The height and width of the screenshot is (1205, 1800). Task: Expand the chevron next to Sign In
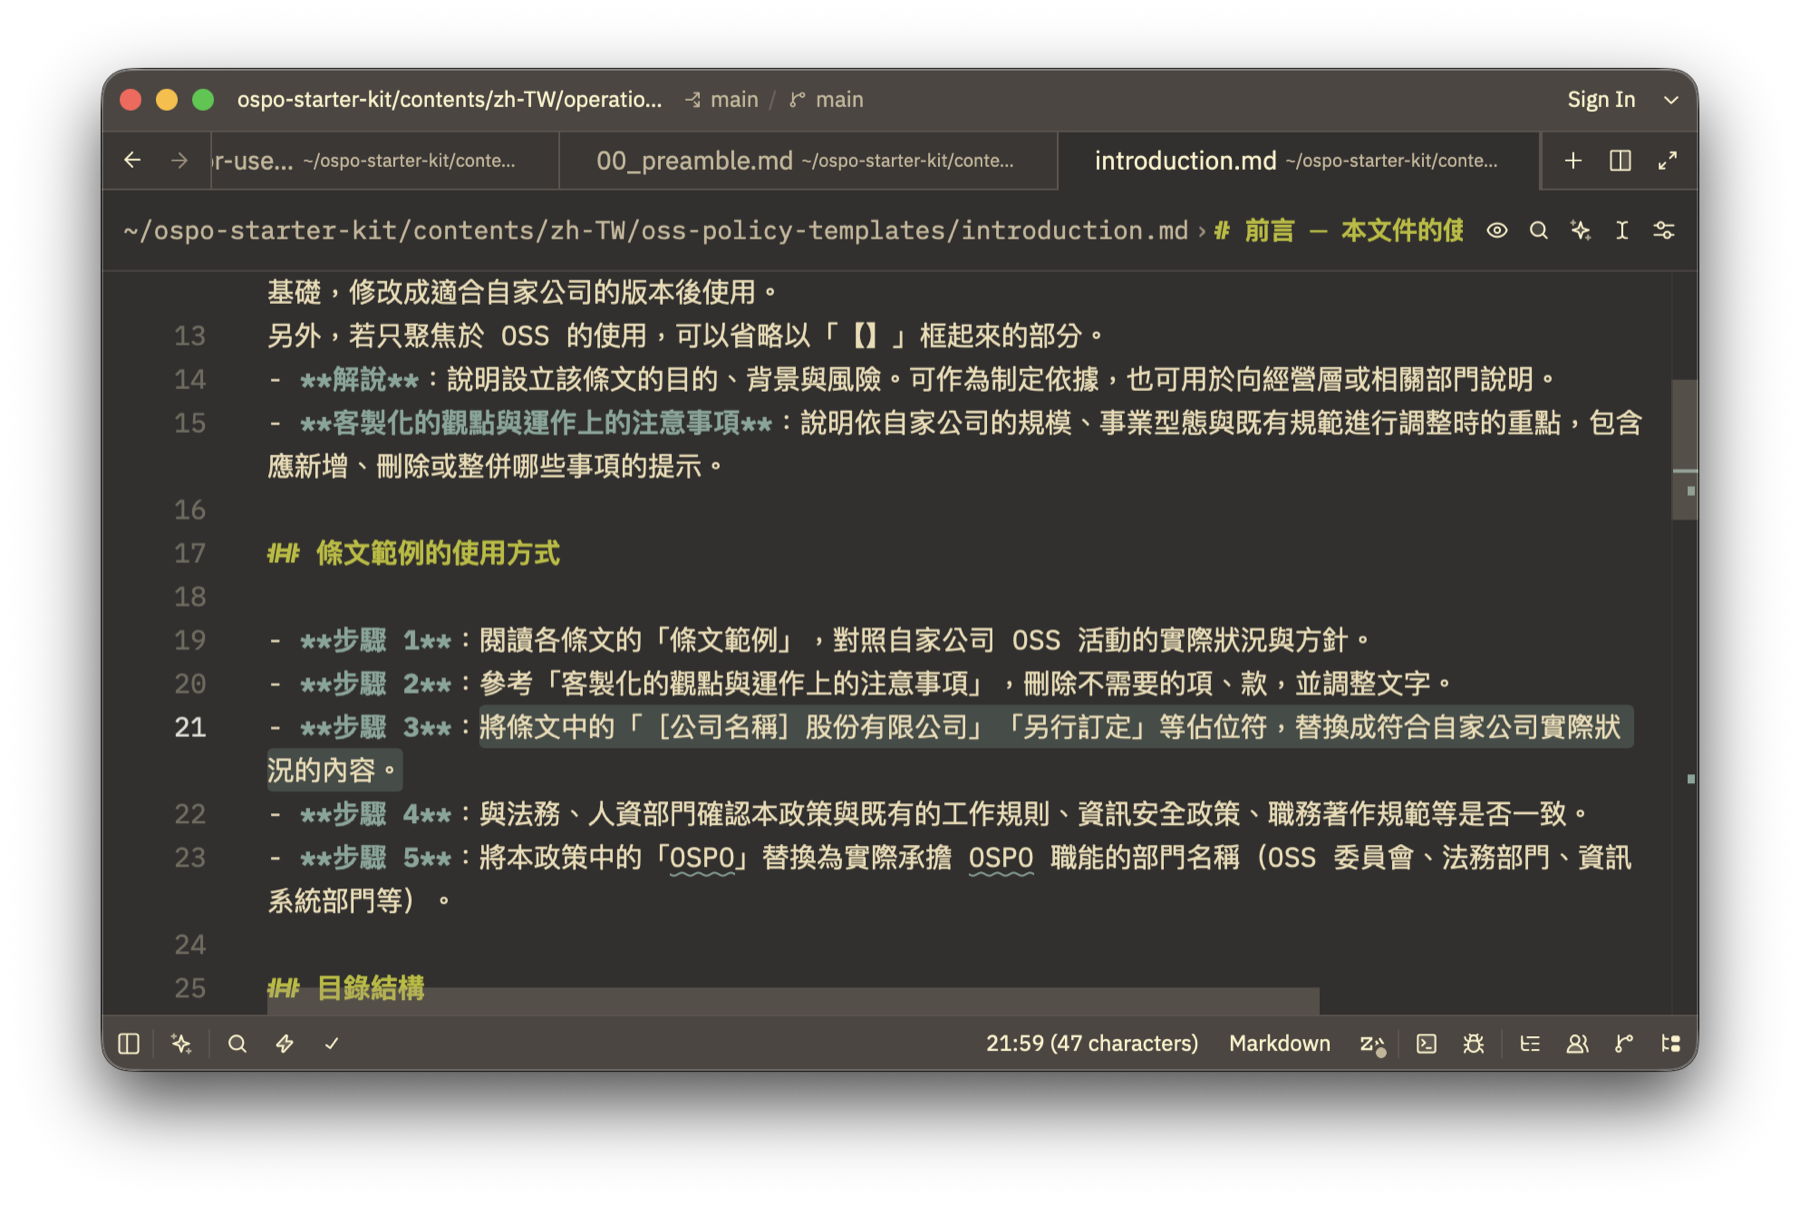tap(1670, 100)
